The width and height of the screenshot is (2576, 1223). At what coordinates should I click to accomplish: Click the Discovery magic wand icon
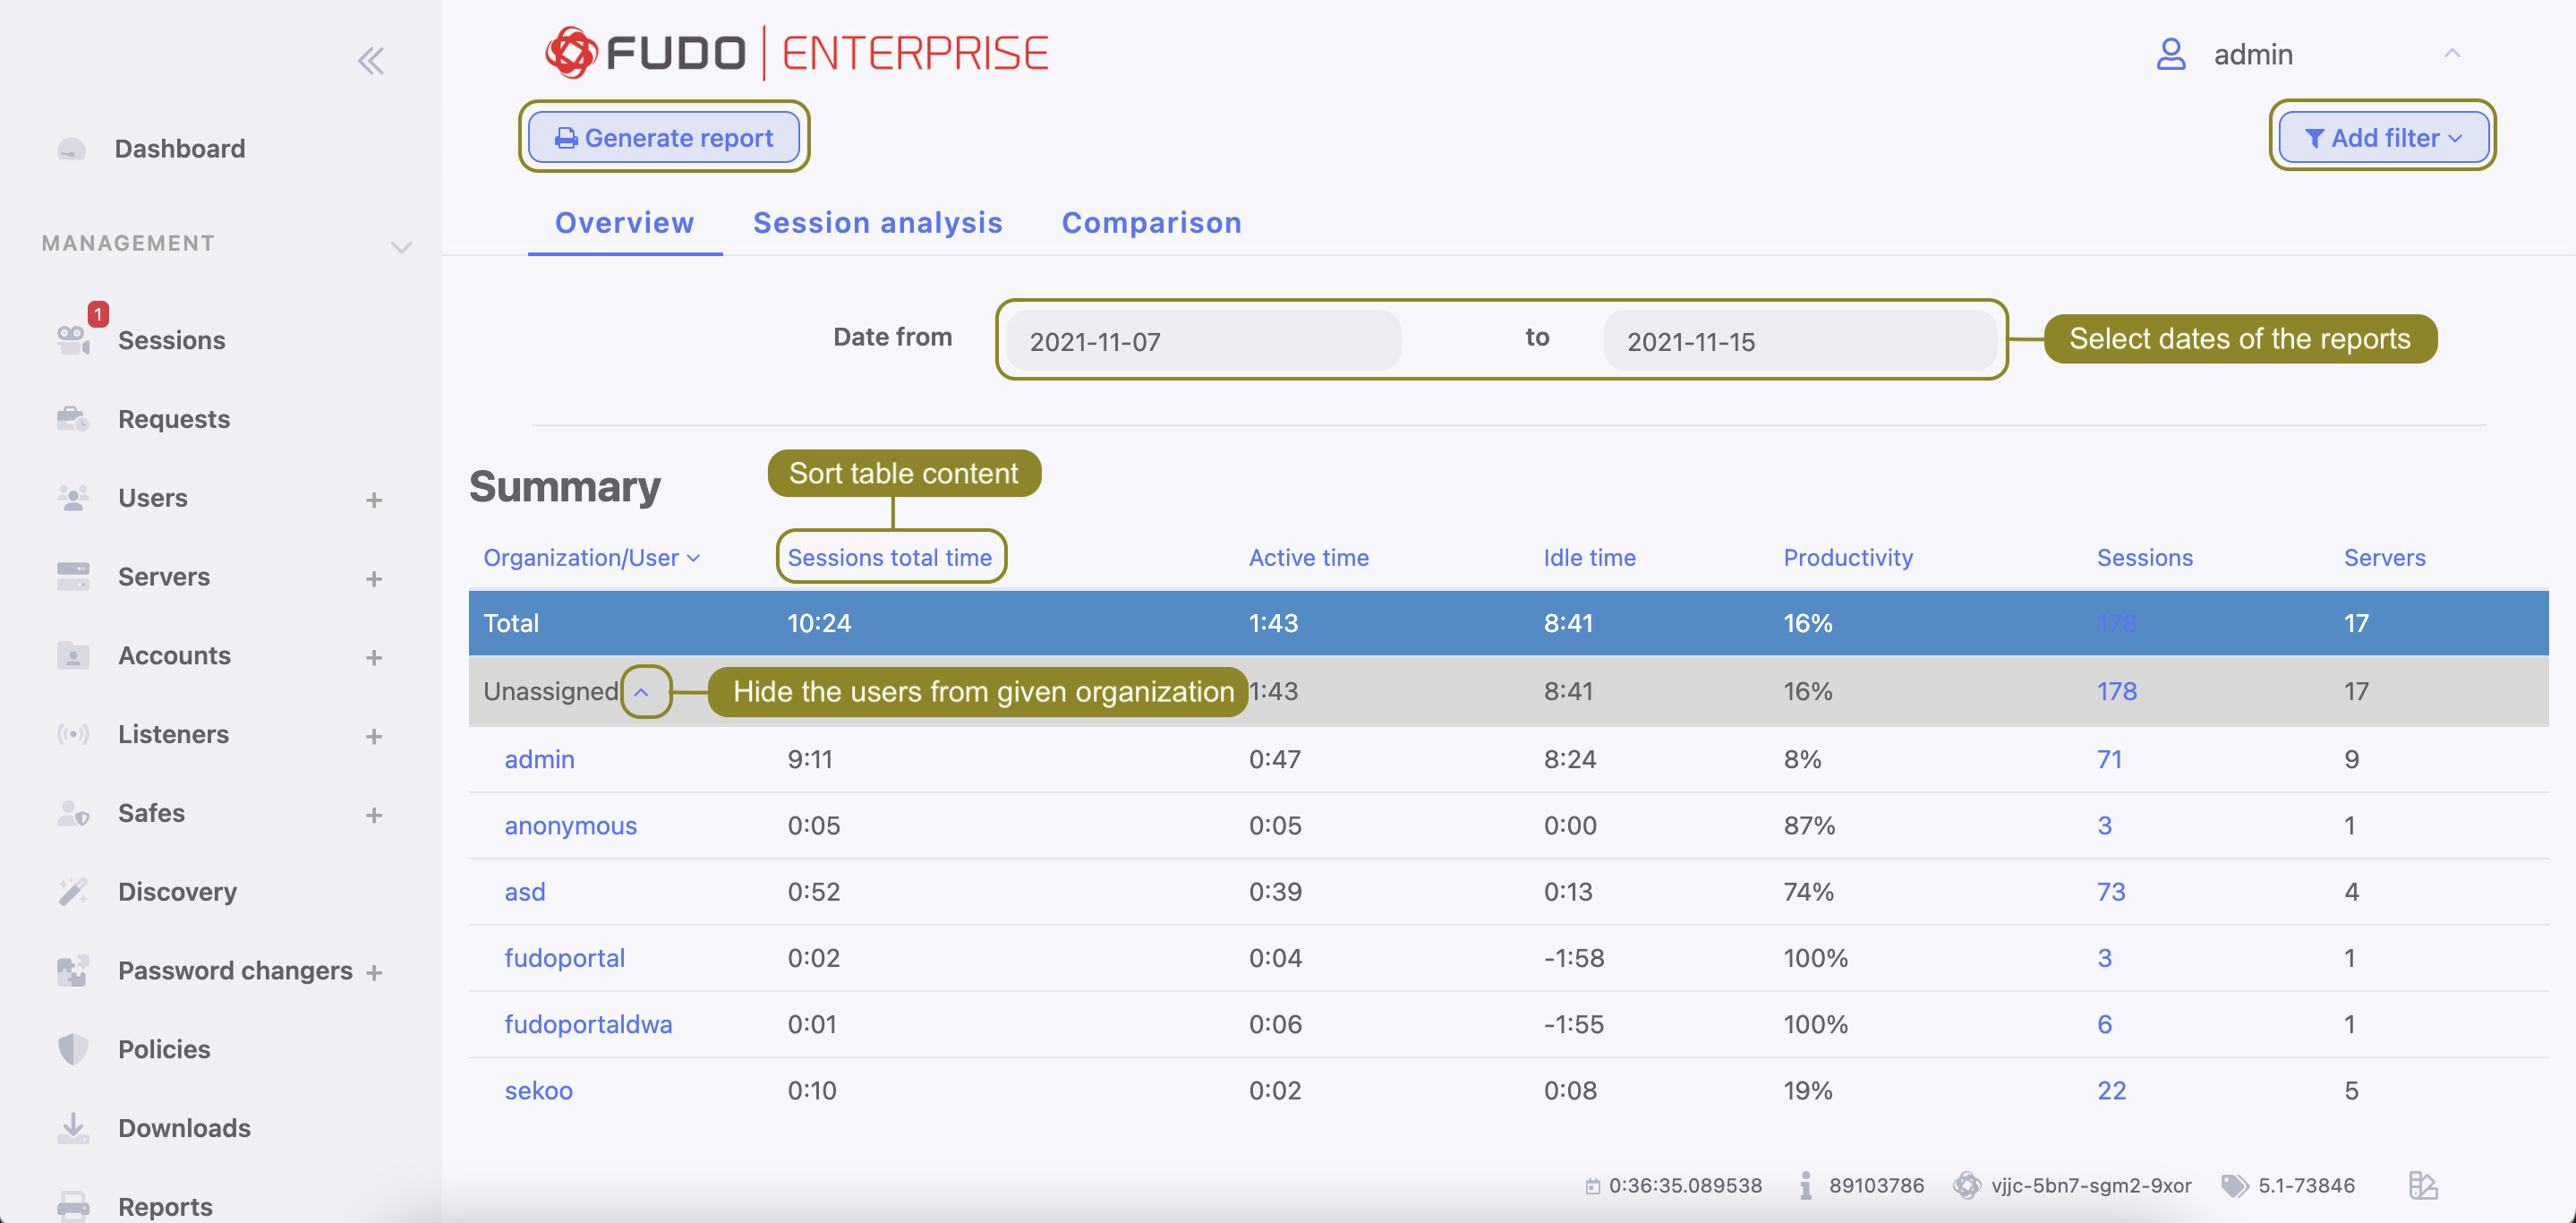pyautogui.click(x=73, y=891)
